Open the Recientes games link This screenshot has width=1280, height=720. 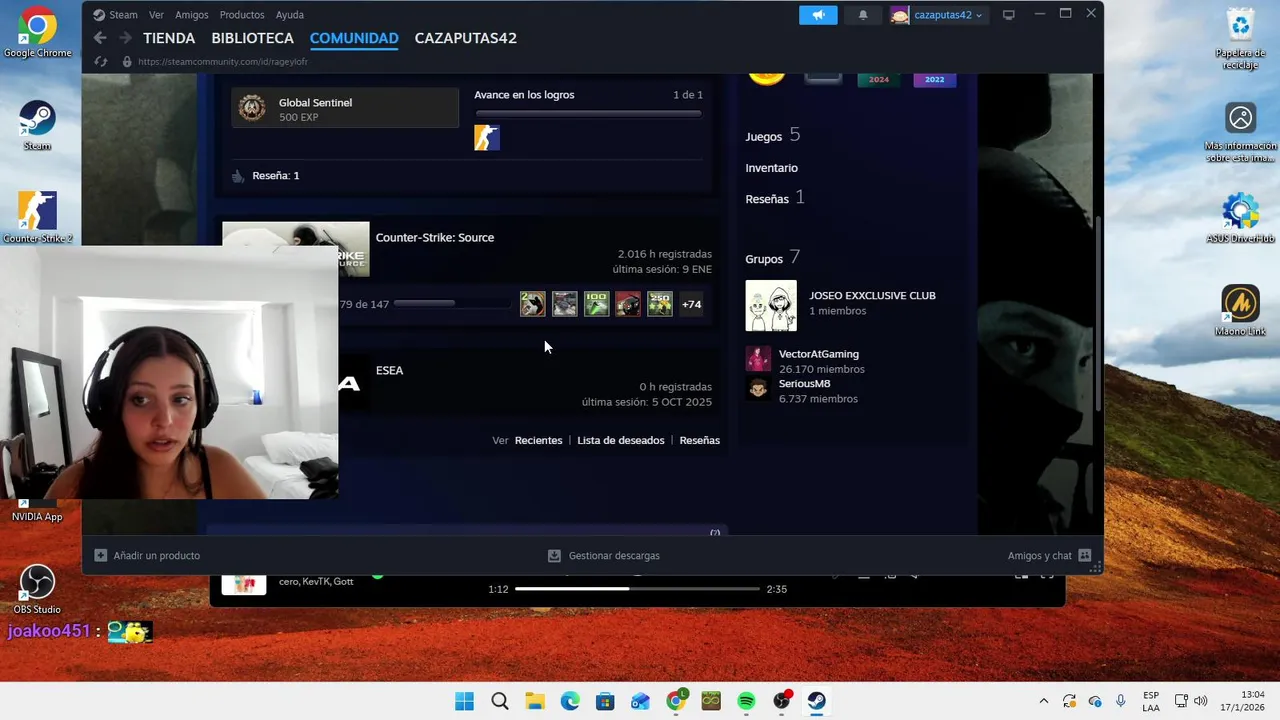pos(538,440)
